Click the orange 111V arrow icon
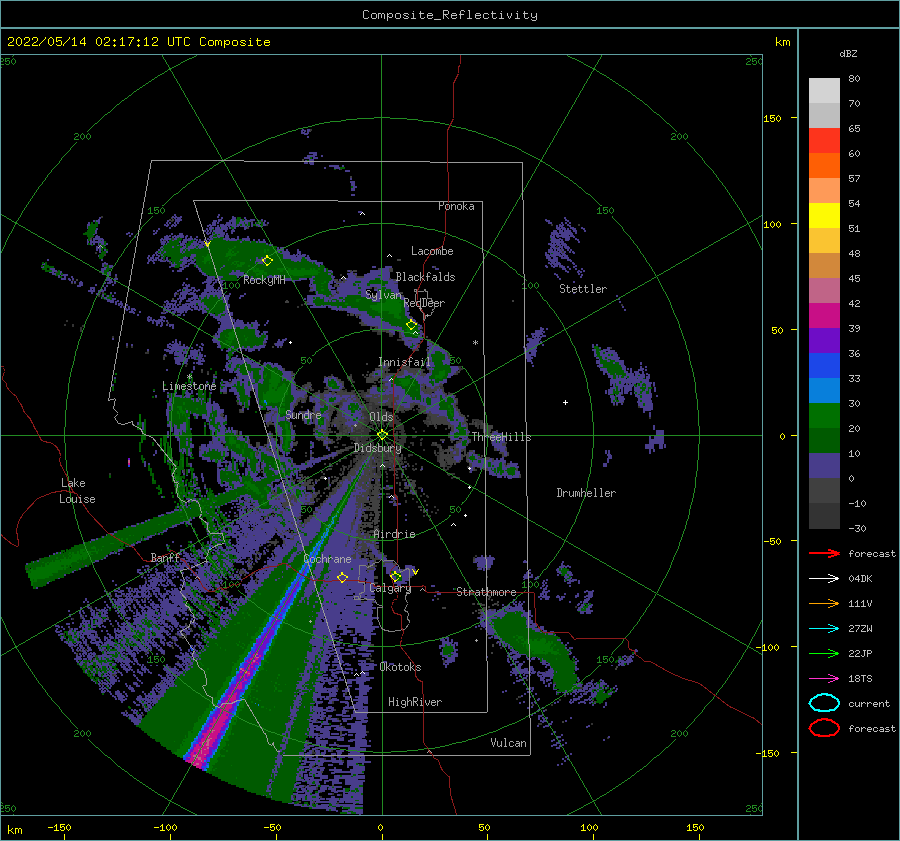This screenshot has height=841, width=900. tap(824, 603)
